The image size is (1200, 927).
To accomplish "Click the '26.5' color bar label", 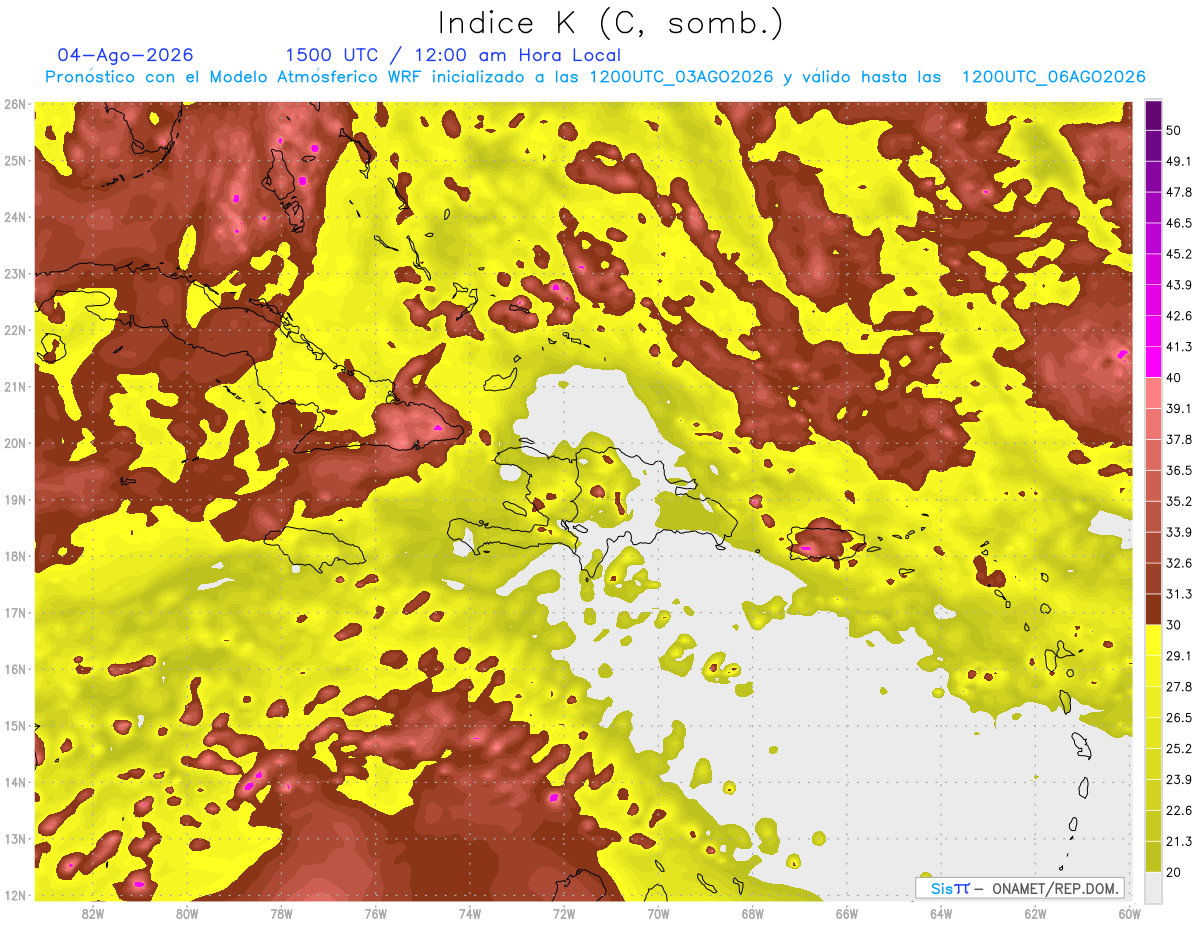I will (x=1178, y=718).
